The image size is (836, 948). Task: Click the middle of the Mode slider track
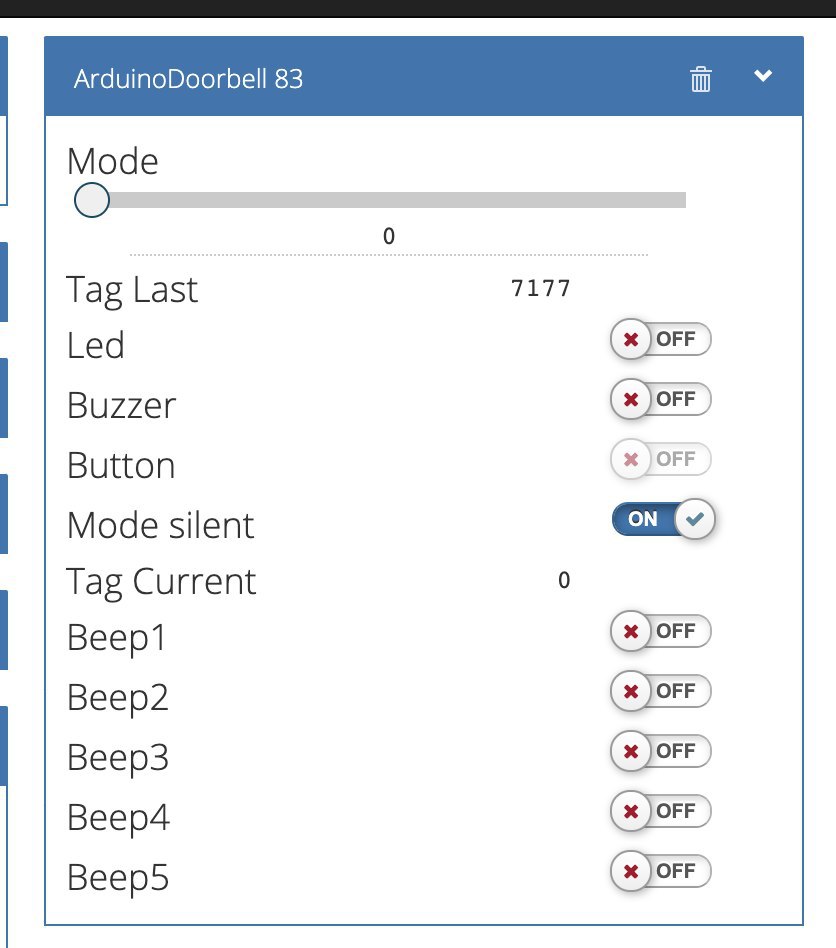[x=389, y=200]
